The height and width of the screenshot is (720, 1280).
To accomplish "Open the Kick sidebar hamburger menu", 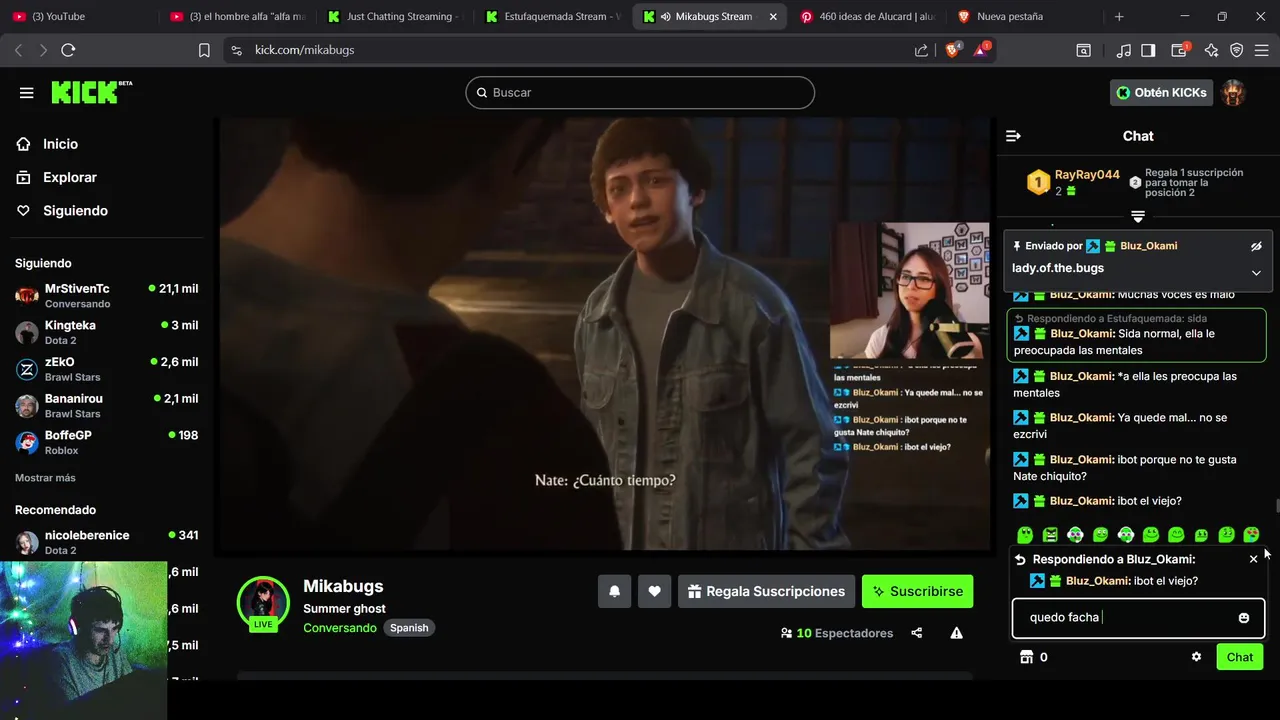I will [x=27, y=93].
